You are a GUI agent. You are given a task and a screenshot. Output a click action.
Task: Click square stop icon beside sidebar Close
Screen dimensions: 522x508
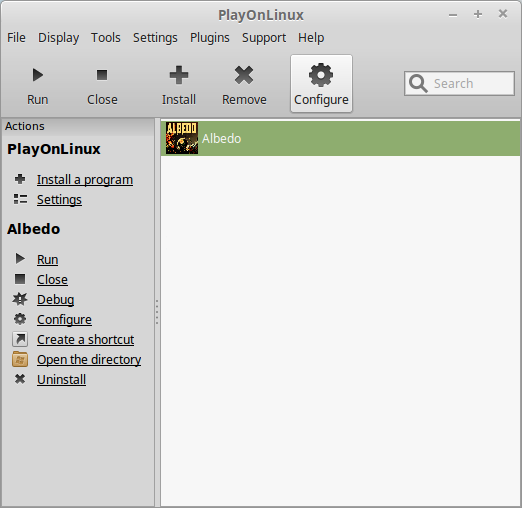(20, 279)
